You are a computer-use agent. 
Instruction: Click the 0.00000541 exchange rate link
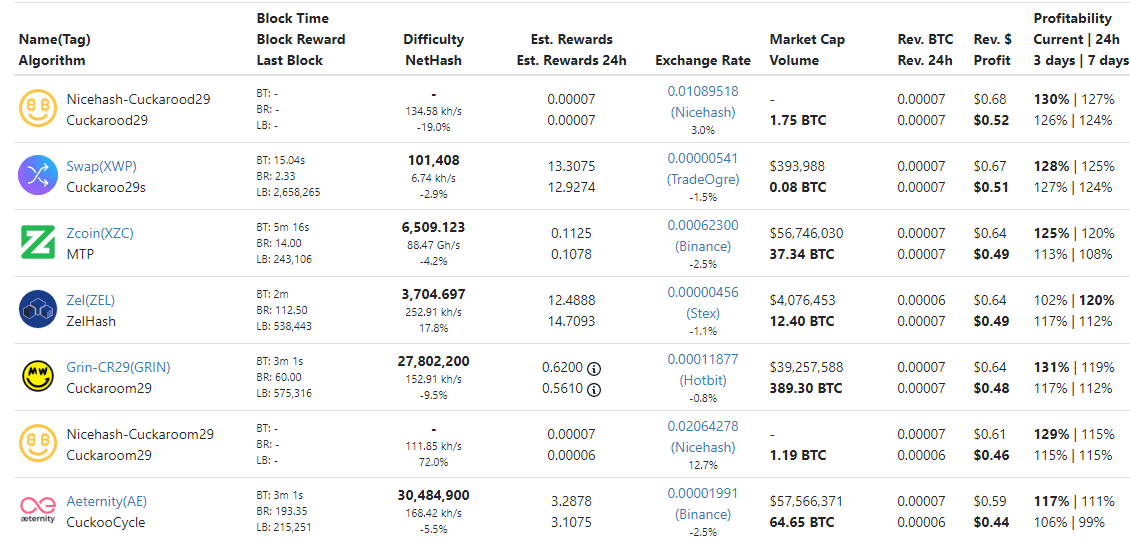(x=703, y=158)
